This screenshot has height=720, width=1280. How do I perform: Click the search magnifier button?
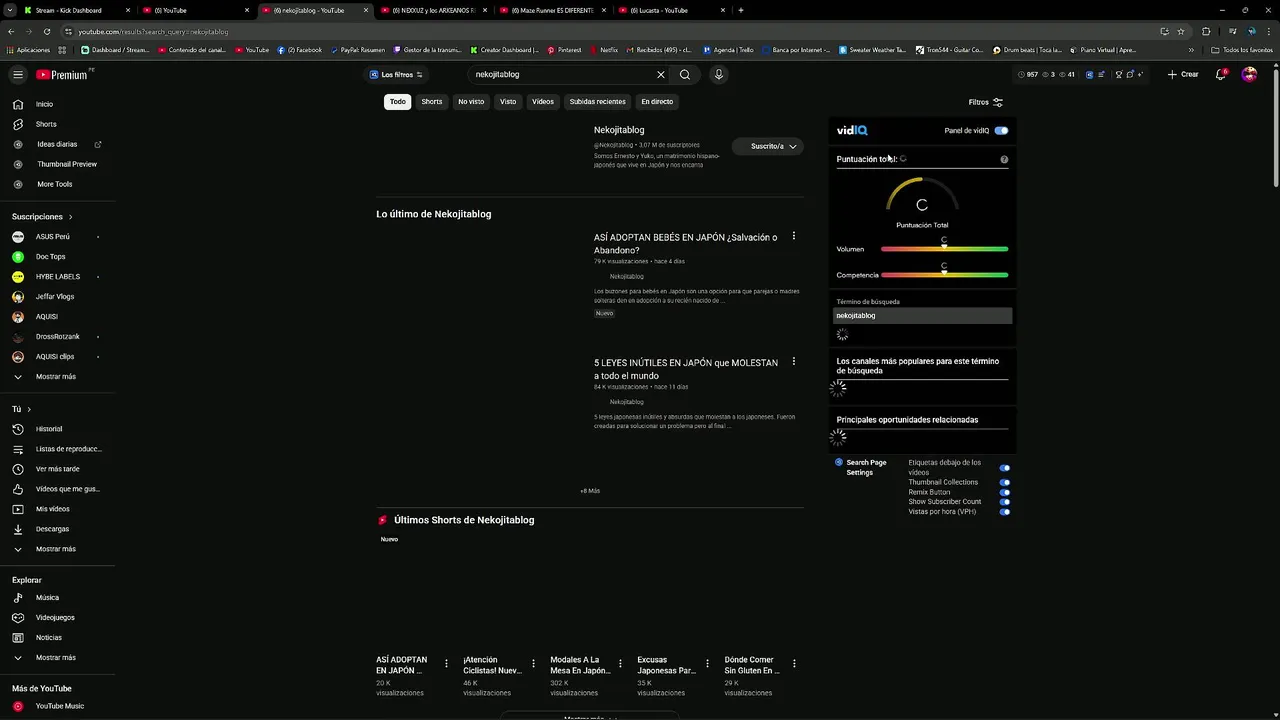coord(685,74)
